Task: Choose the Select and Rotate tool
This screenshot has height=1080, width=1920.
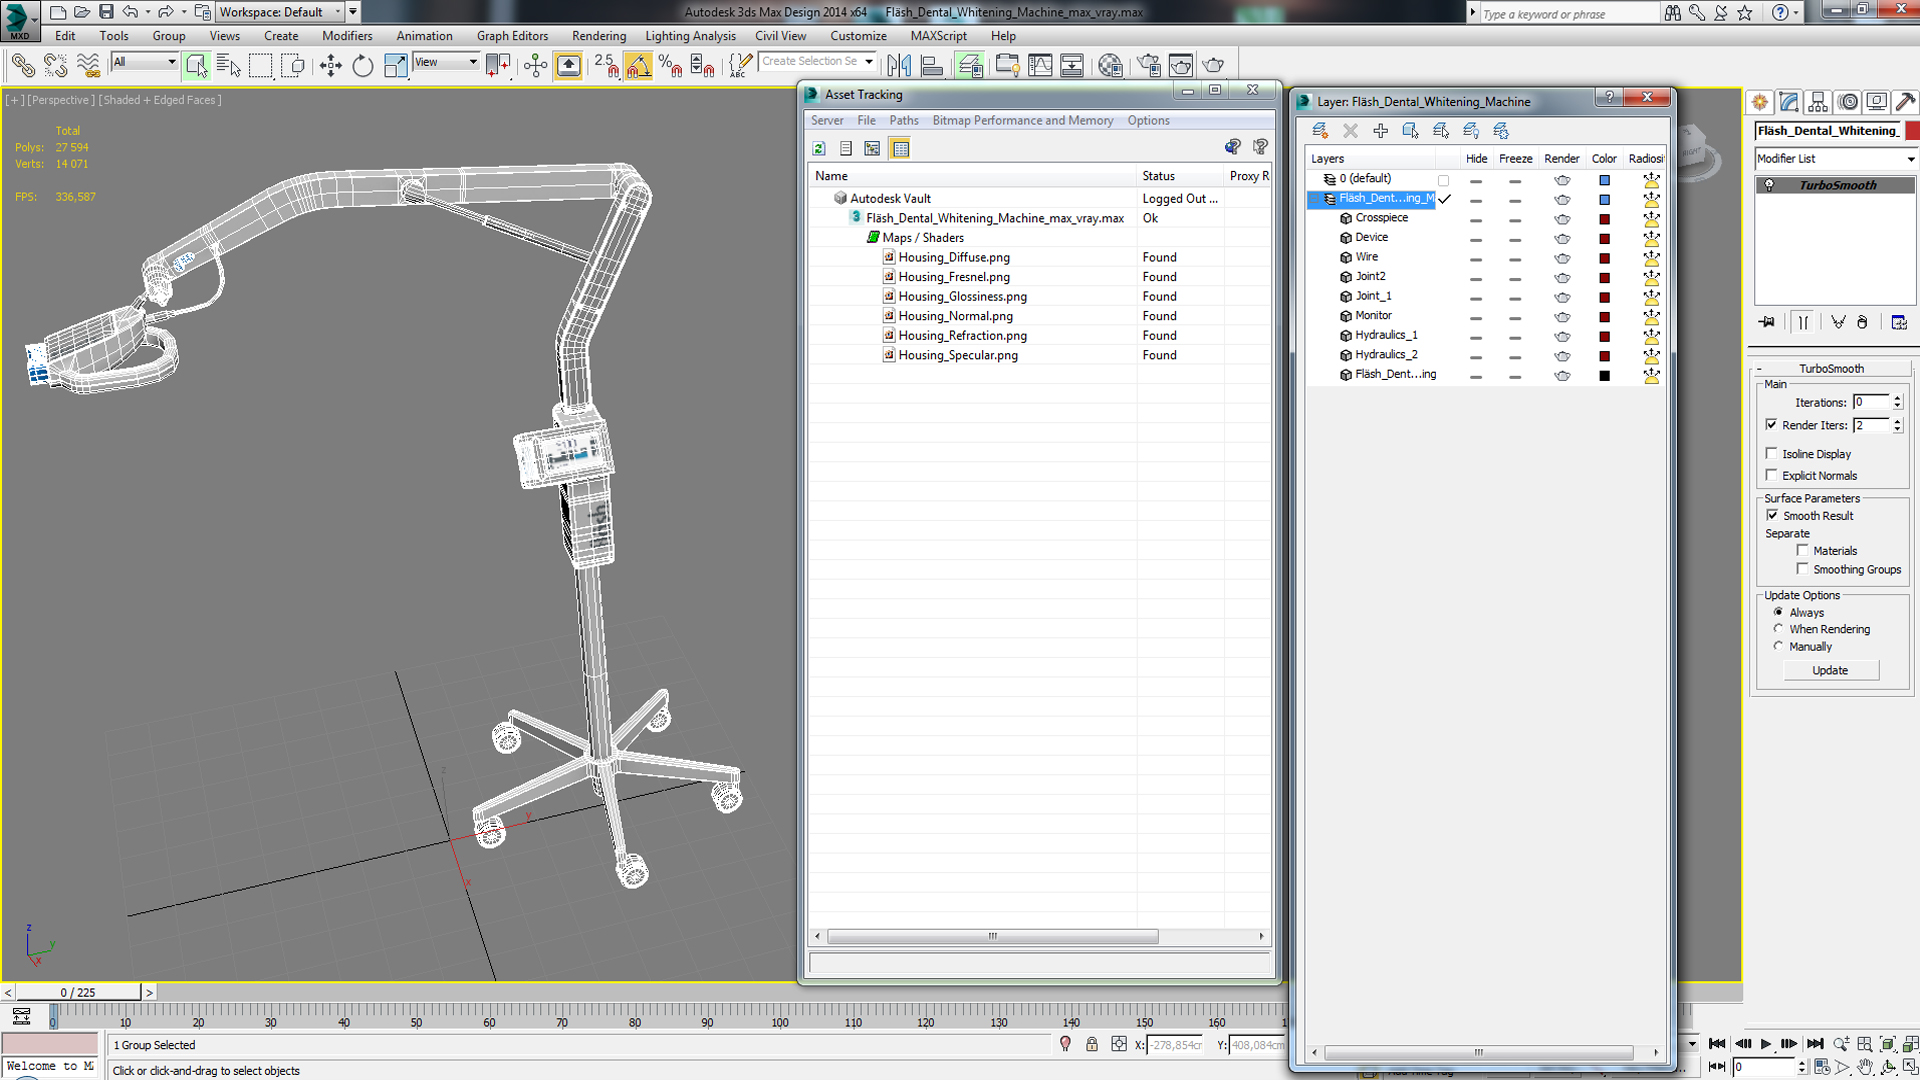Action: point(362,66)
